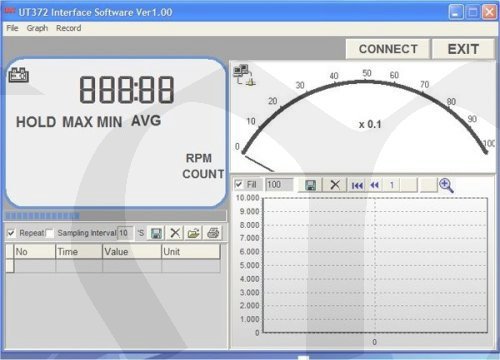Go to the previous graph page with the rewind icon
This screenshot has height=360, width=500.
(x=374, y=185)
